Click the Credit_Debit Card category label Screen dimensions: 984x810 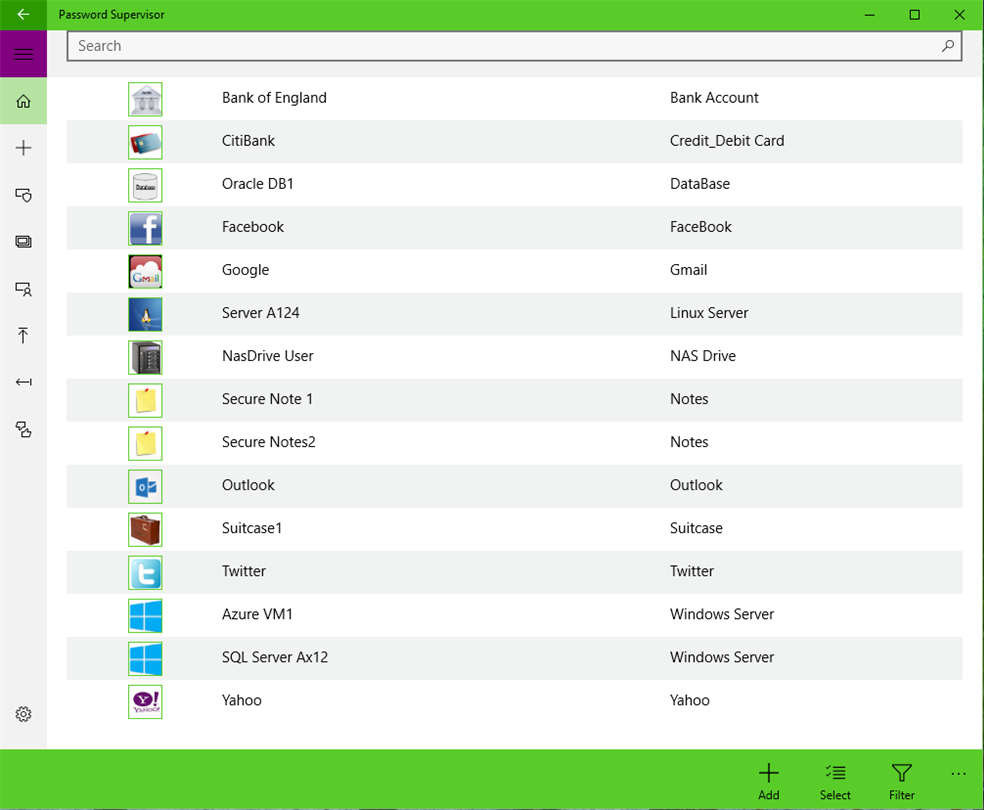[727, 141]
